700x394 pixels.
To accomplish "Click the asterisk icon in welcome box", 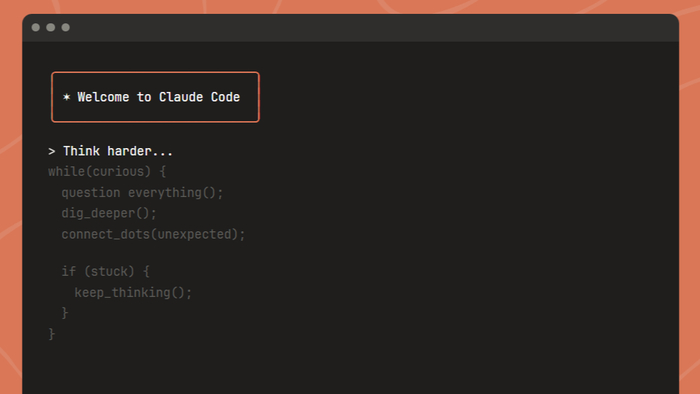I will [x=67, y=97].
